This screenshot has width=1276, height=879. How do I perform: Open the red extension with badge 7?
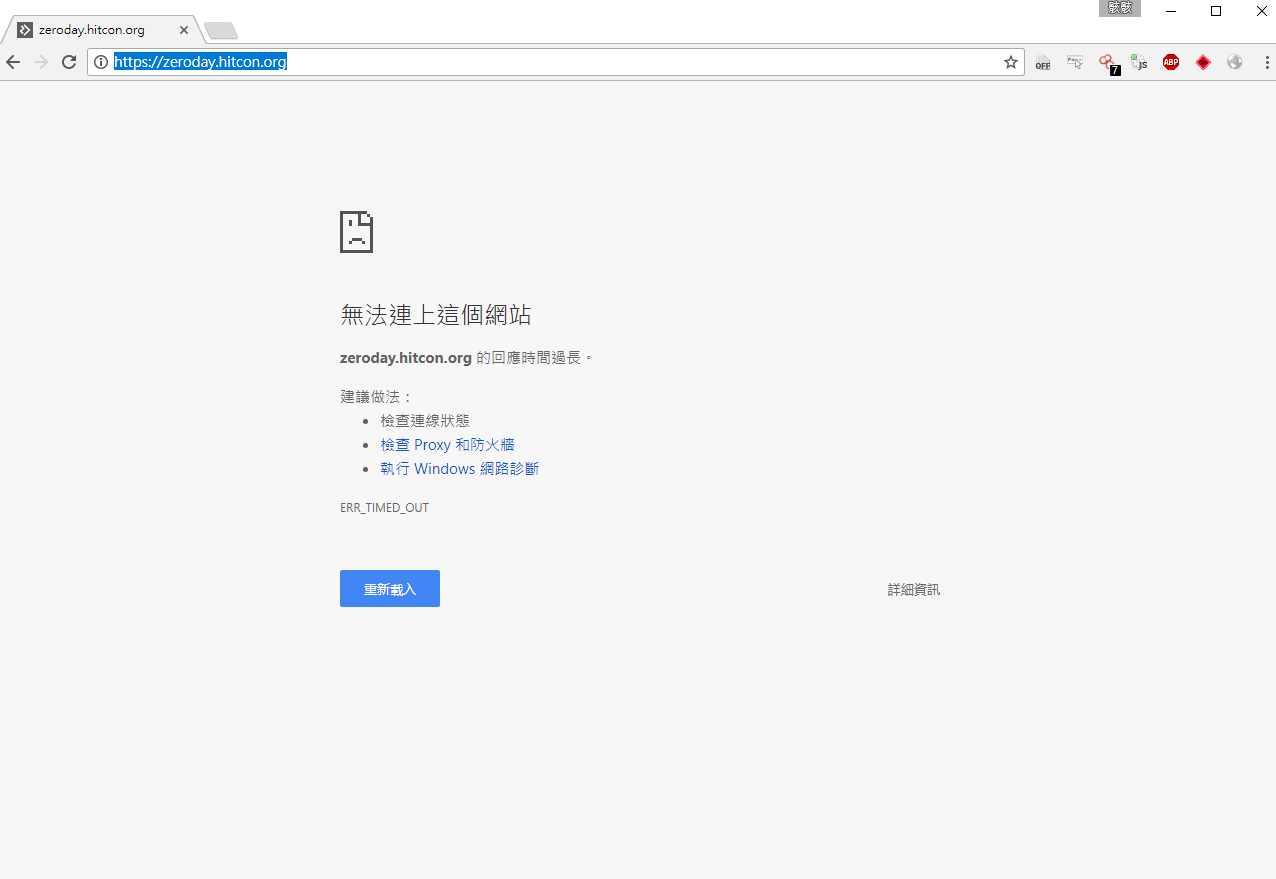pyautogui.click(x=1108, y=63)
